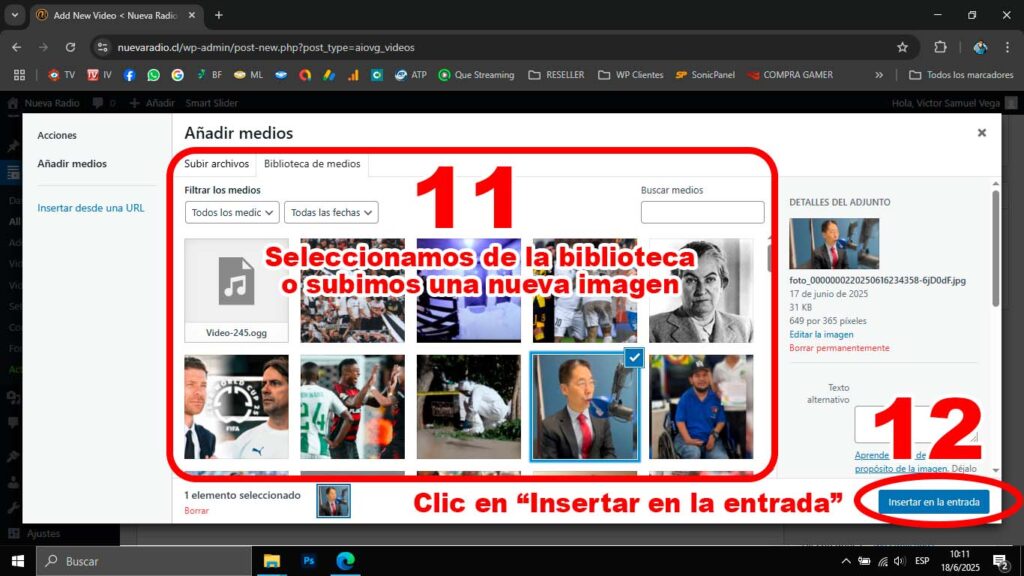Open the tab search dropdown arrow
Viewport: 1024px width, 576px height.
coord(14,15)
